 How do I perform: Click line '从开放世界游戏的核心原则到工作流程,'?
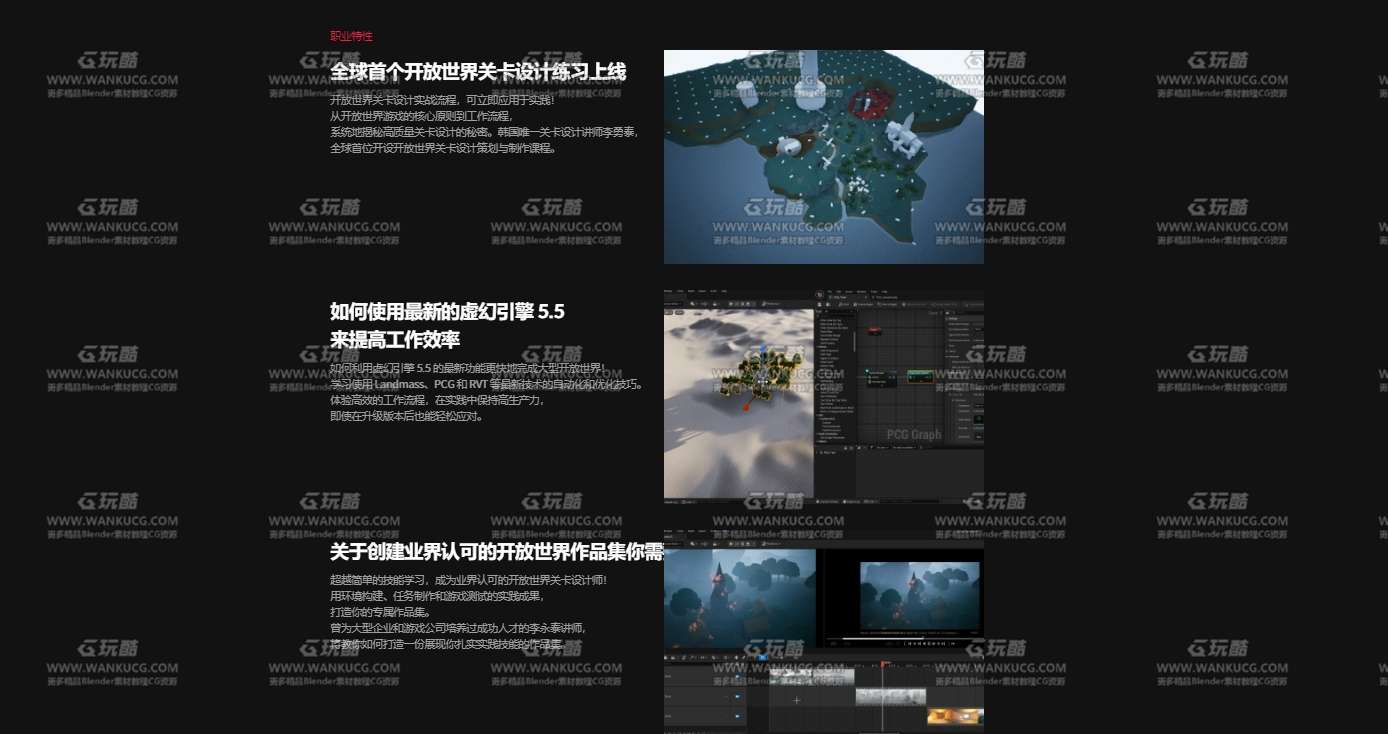click(421, 116)
